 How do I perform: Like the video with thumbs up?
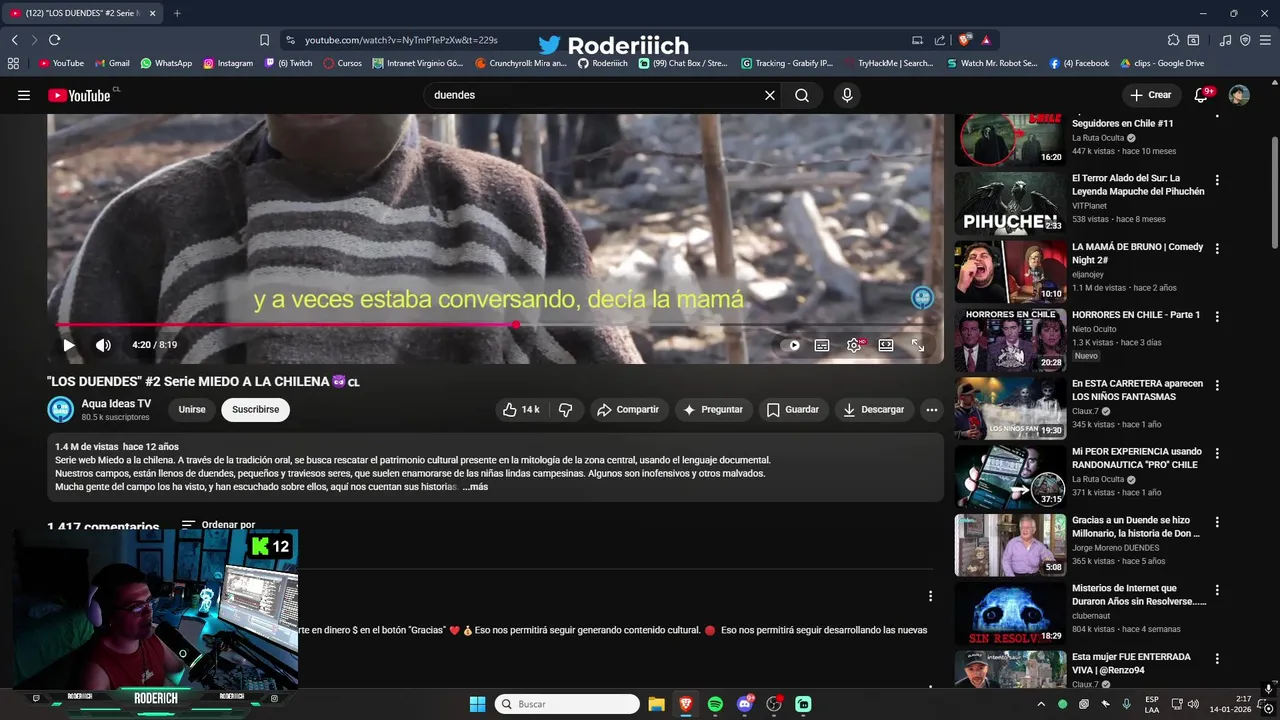pyautogui.click(x=522, y=409)
